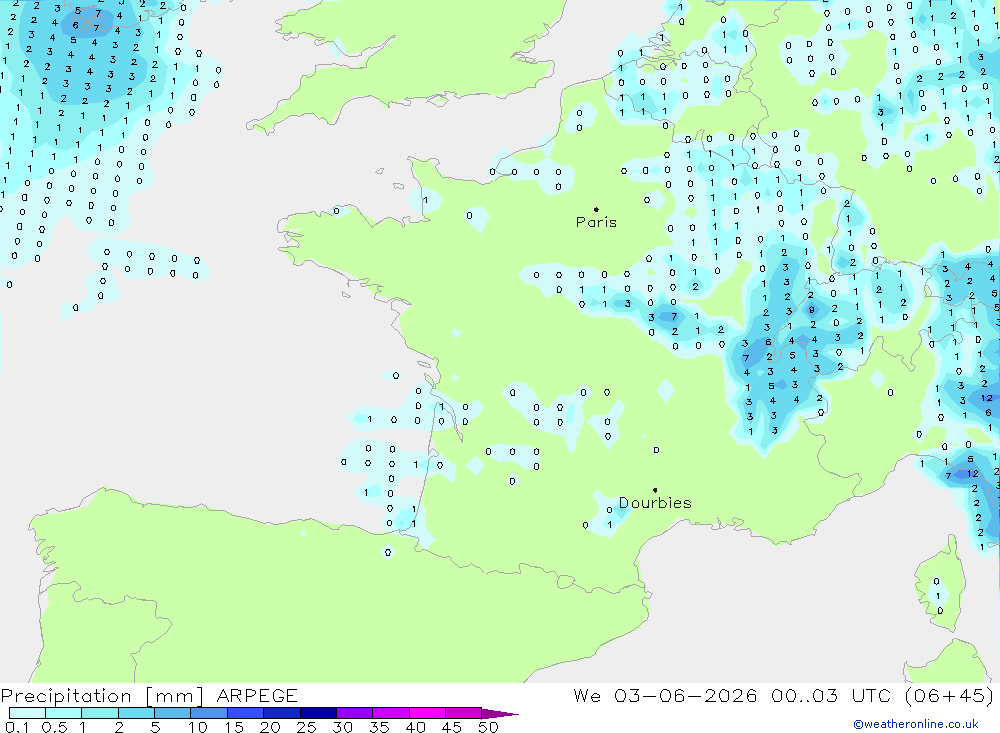Click the black dot marking Paris
Screen dimensions: 1000x733
coord(596,209)
